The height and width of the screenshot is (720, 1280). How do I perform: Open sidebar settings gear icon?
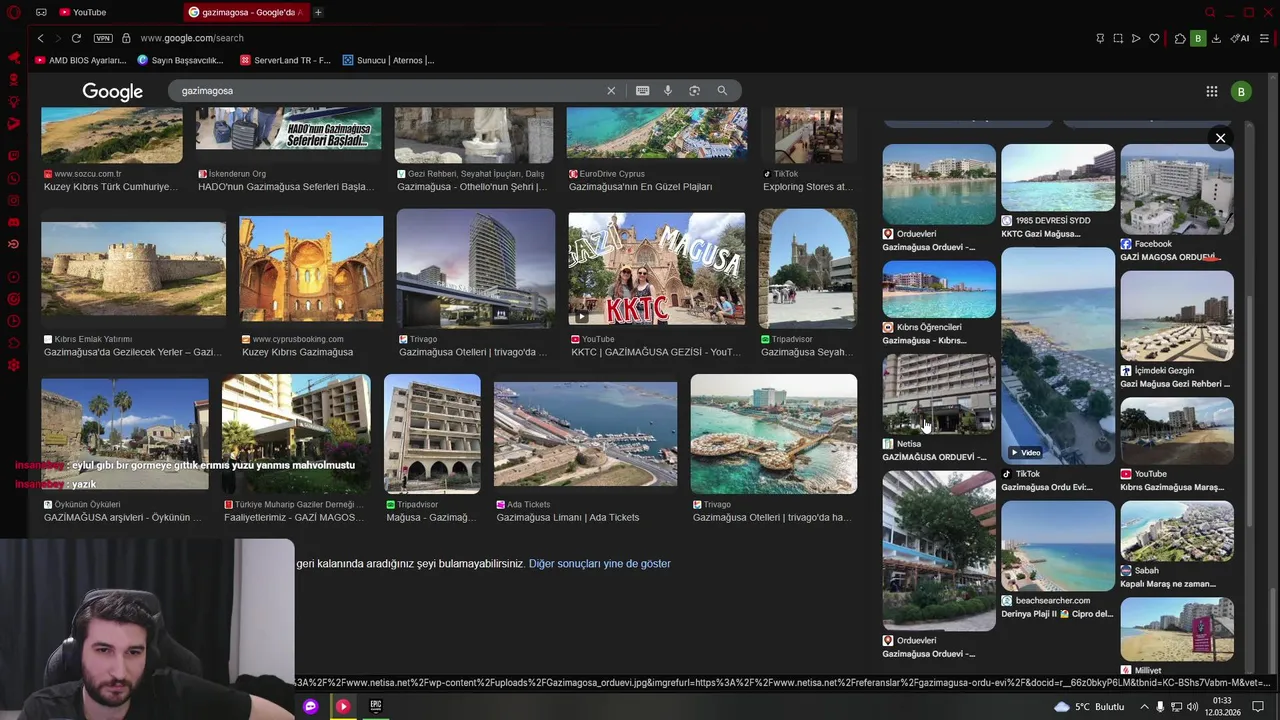(x=14, y=365)
